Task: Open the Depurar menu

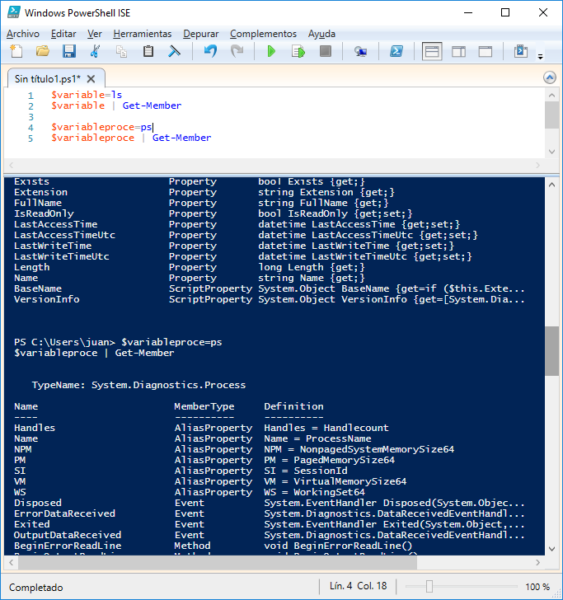Action: pyautogui.click(x=201, y=34)
